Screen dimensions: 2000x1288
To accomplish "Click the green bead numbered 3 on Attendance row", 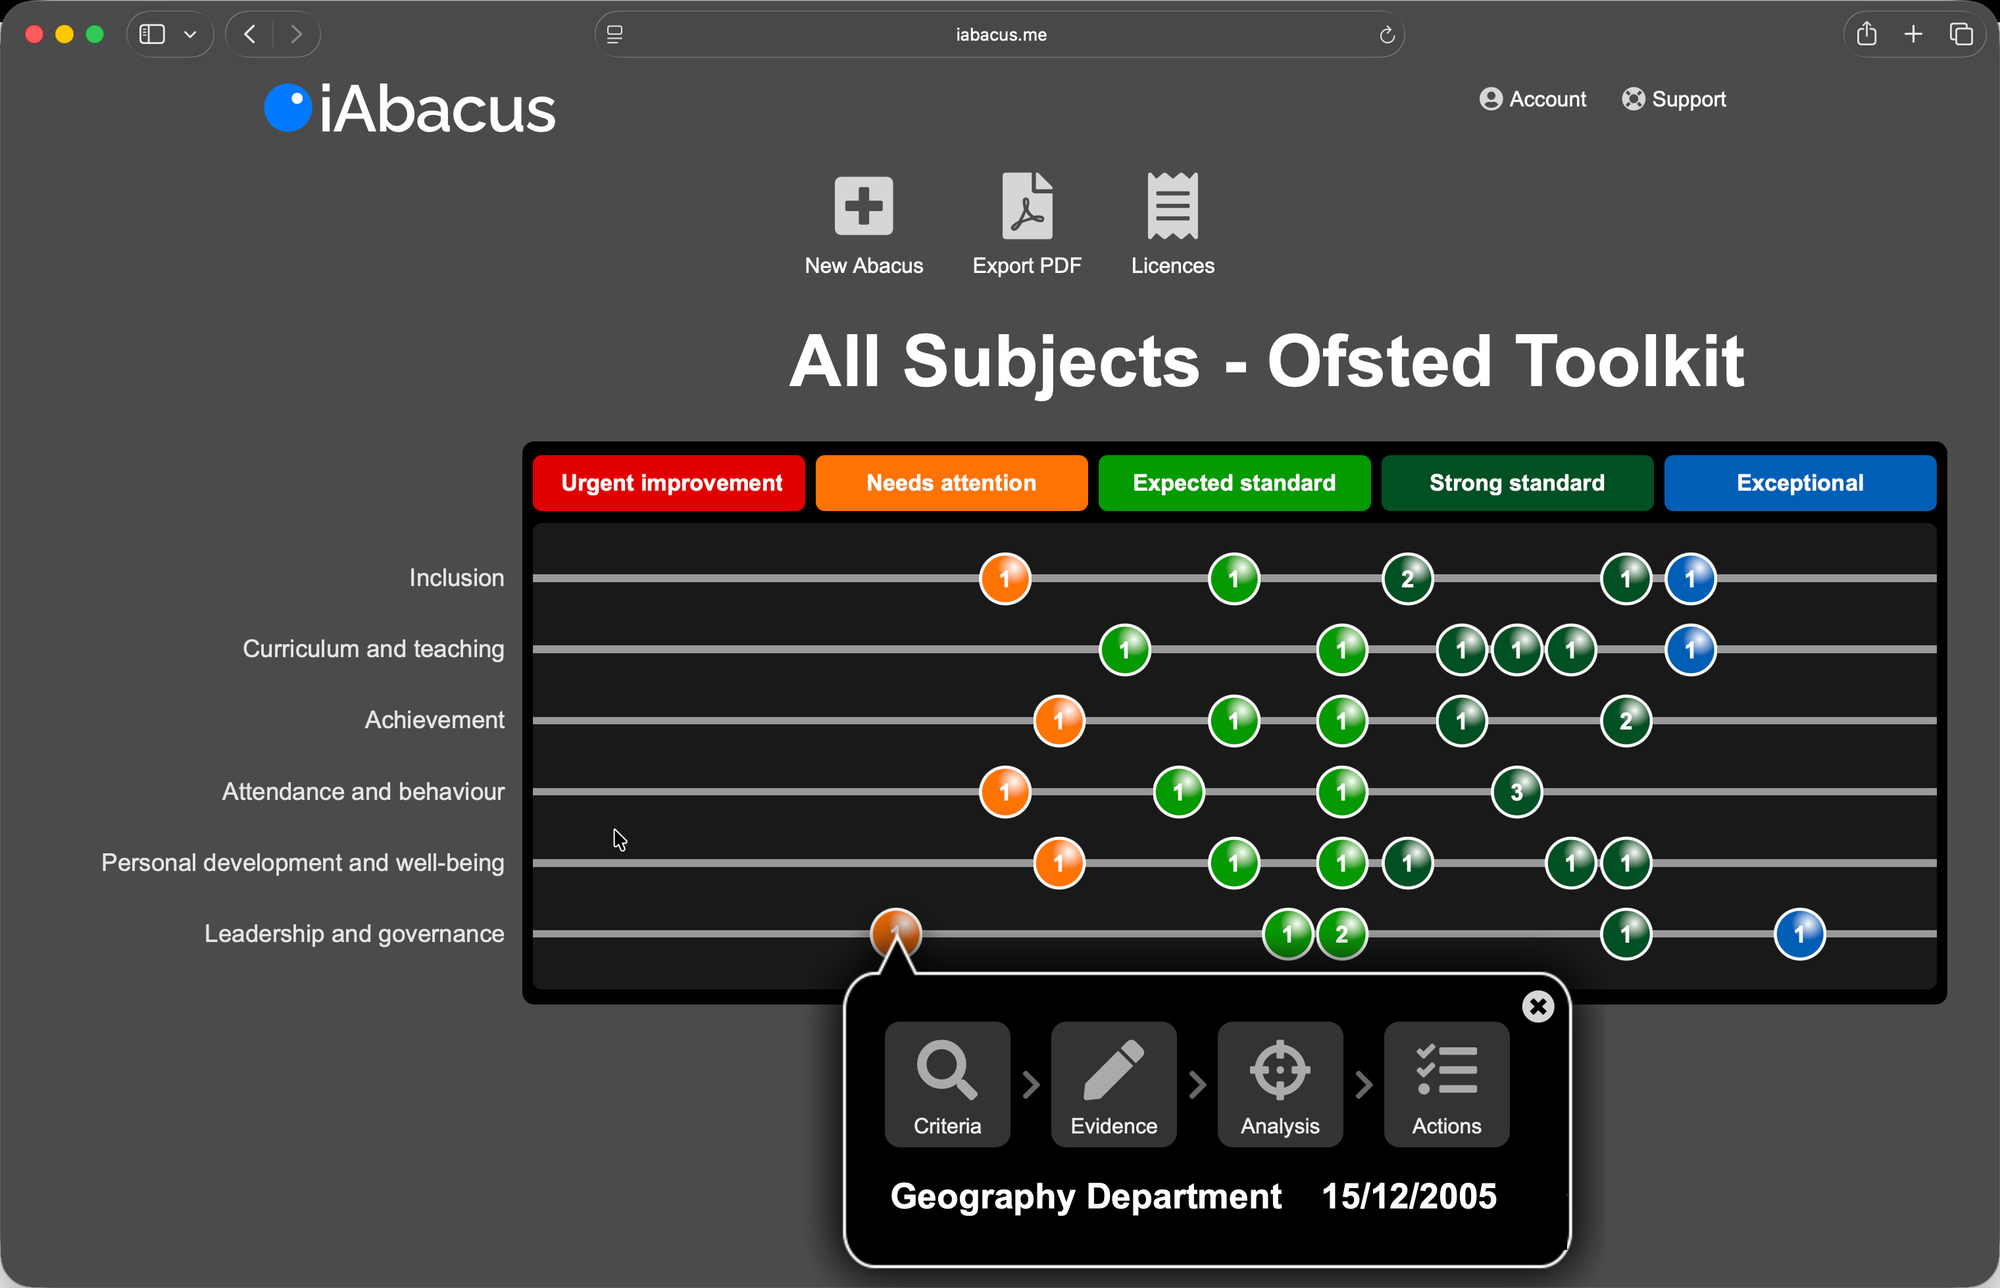I will [1516, 792].
